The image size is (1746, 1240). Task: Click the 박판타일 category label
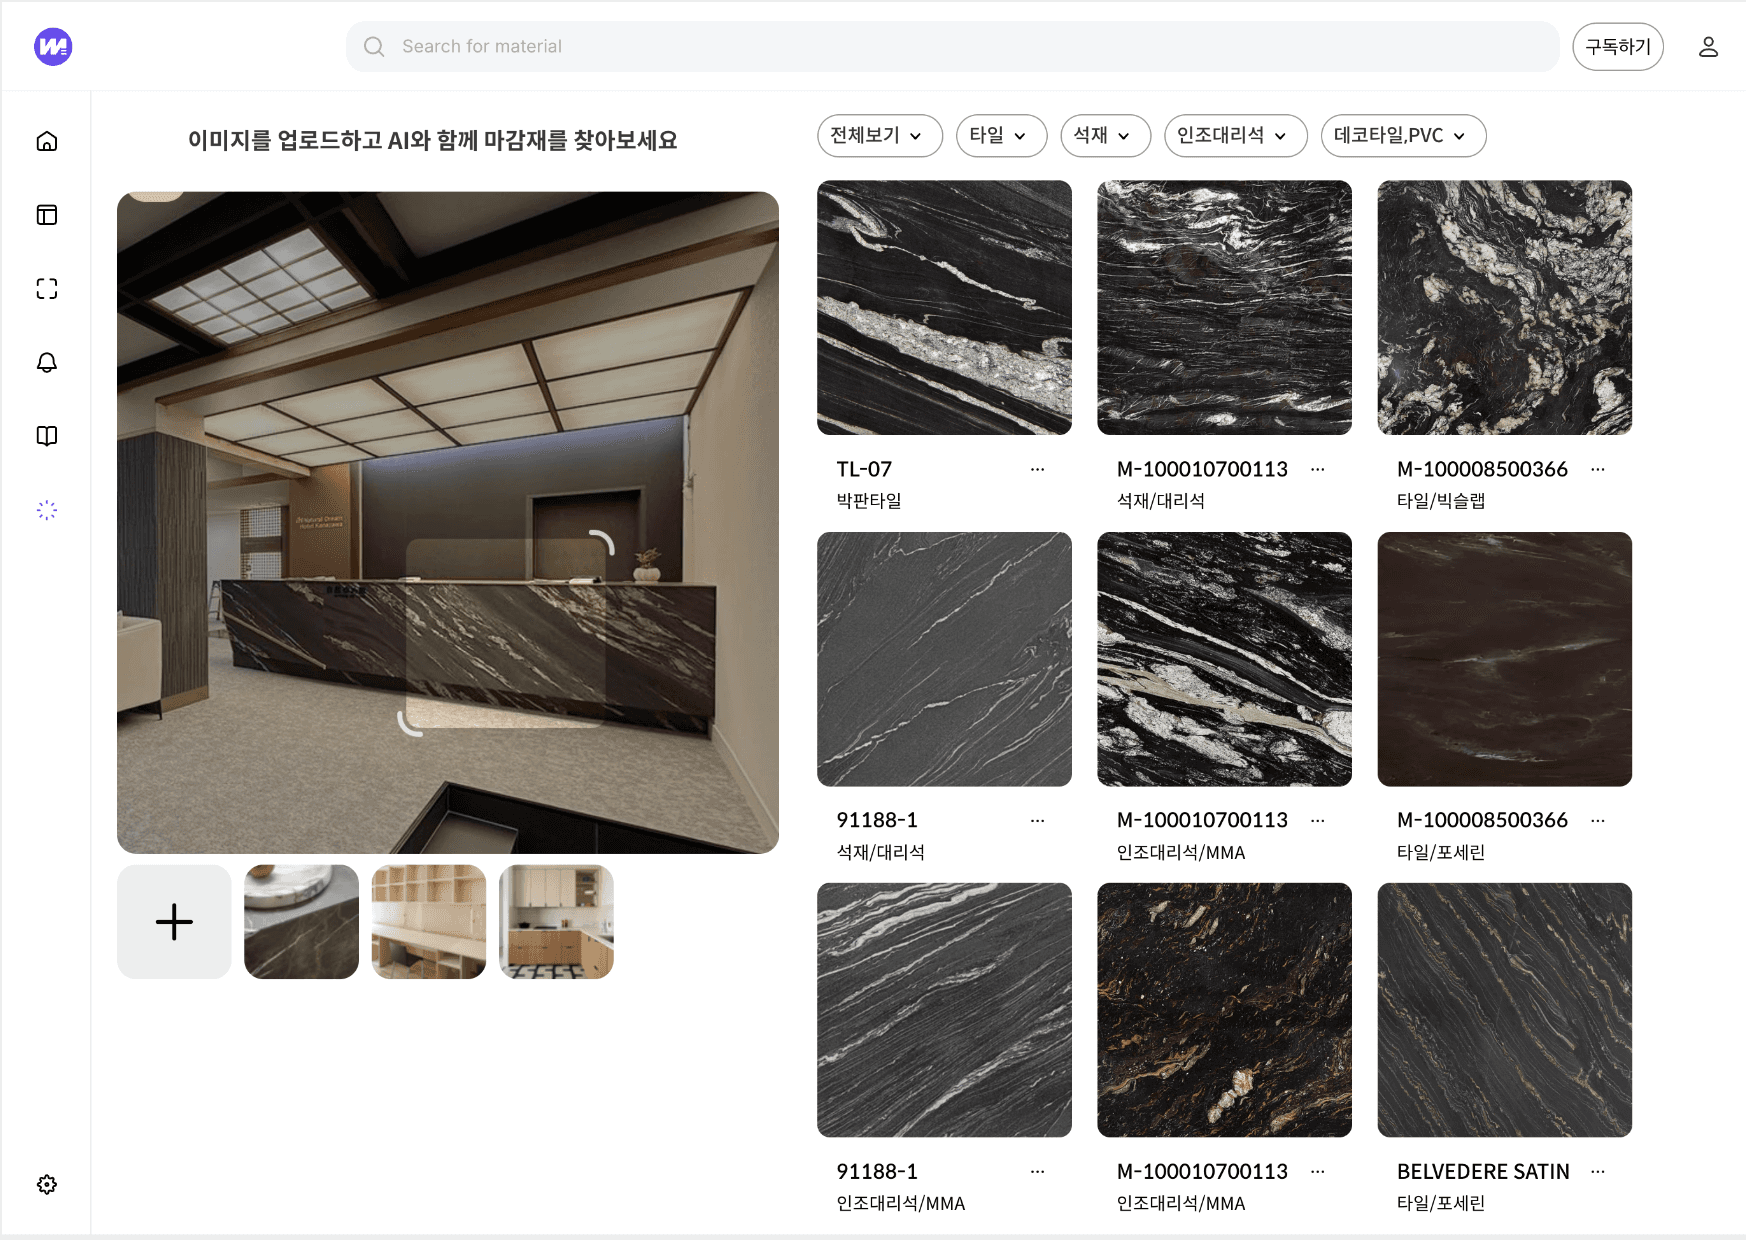coord(869,500)
